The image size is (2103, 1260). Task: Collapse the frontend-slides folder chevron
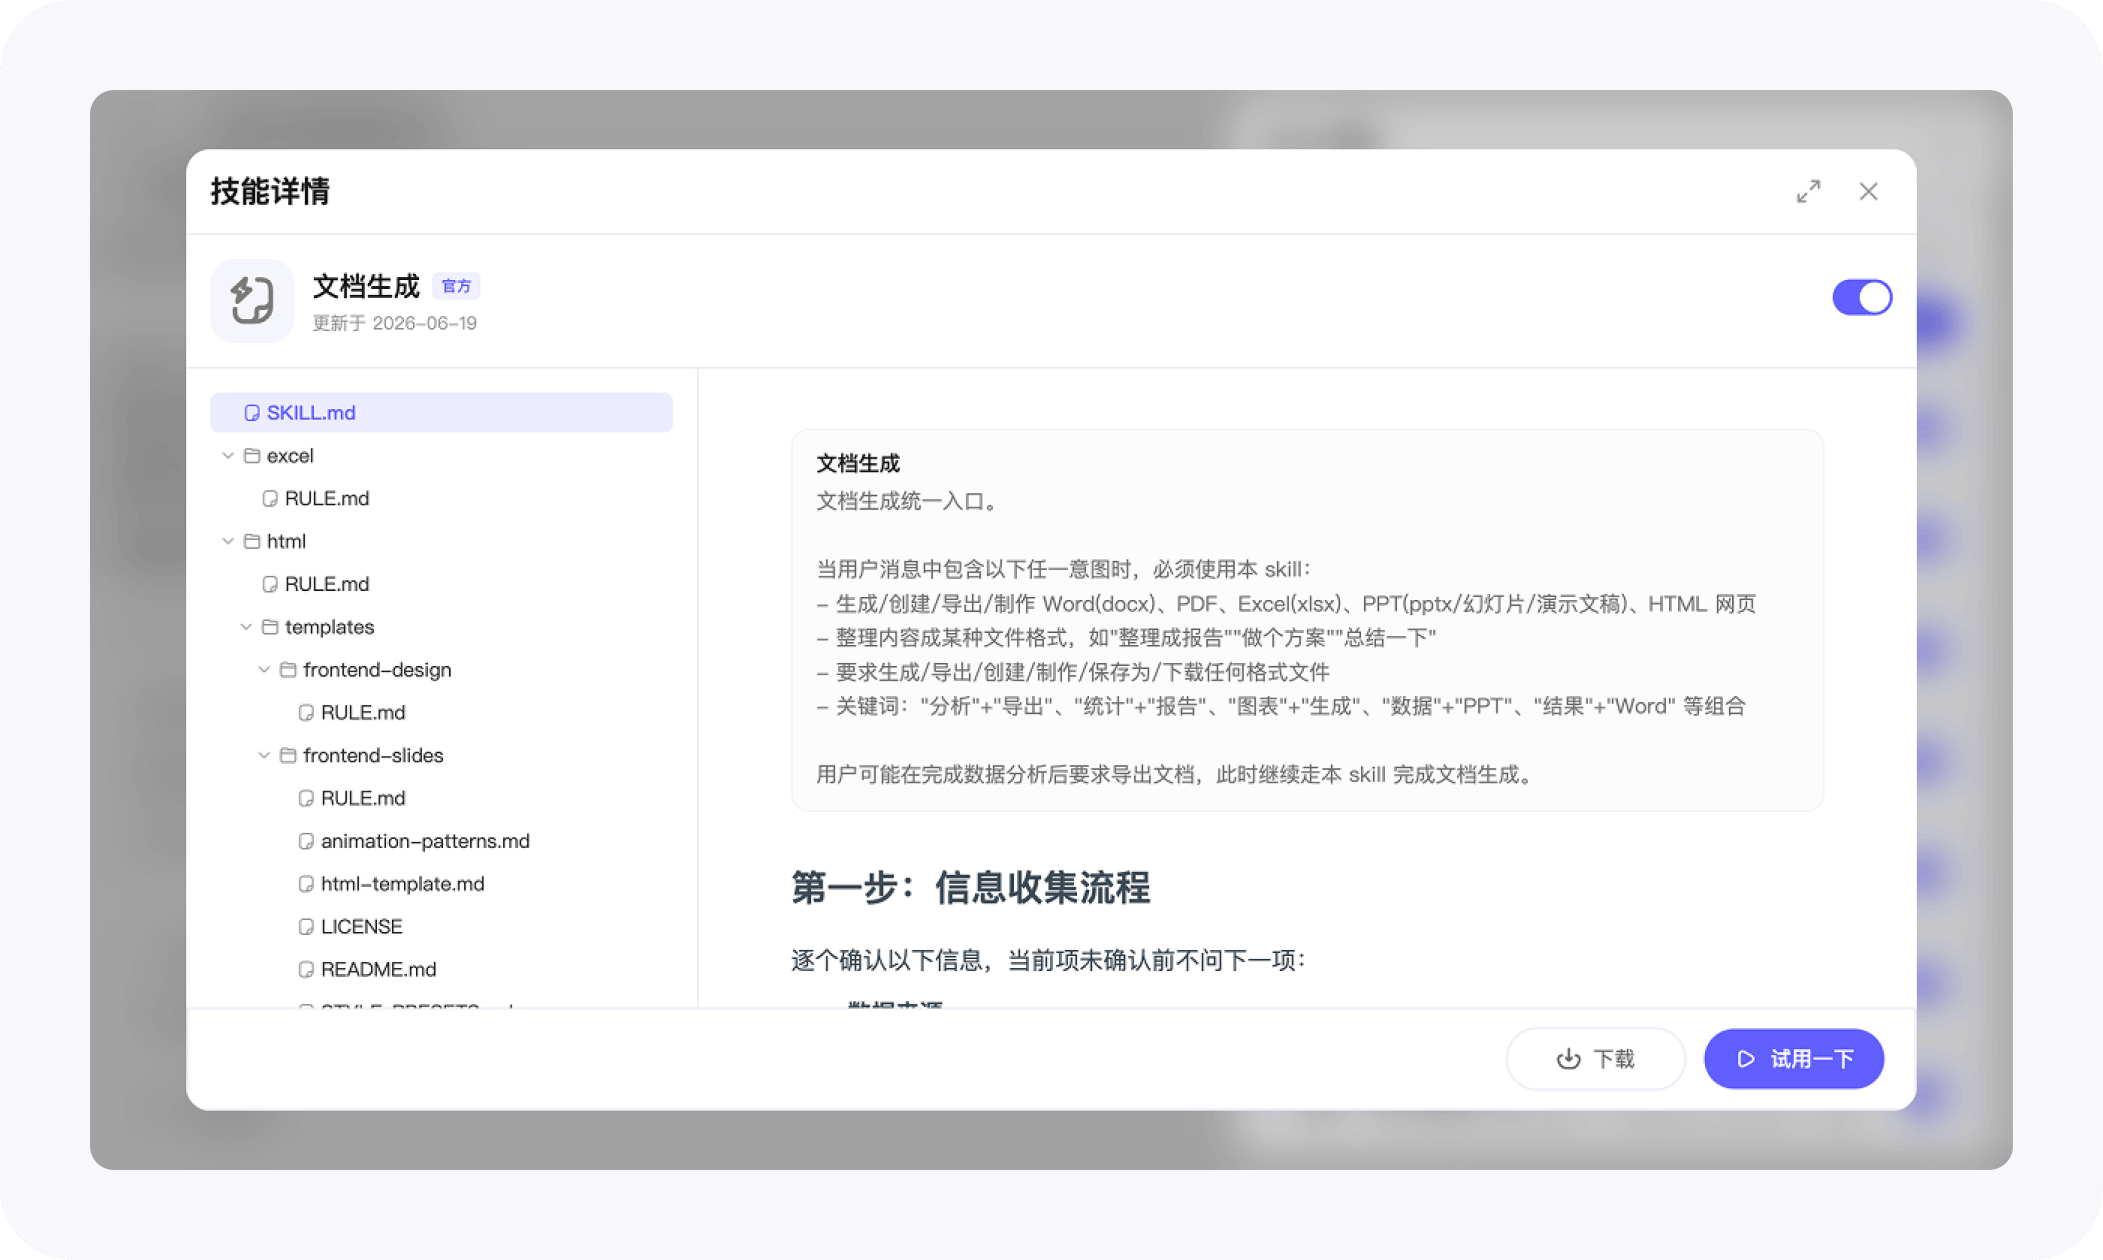(x=264, y=755)
